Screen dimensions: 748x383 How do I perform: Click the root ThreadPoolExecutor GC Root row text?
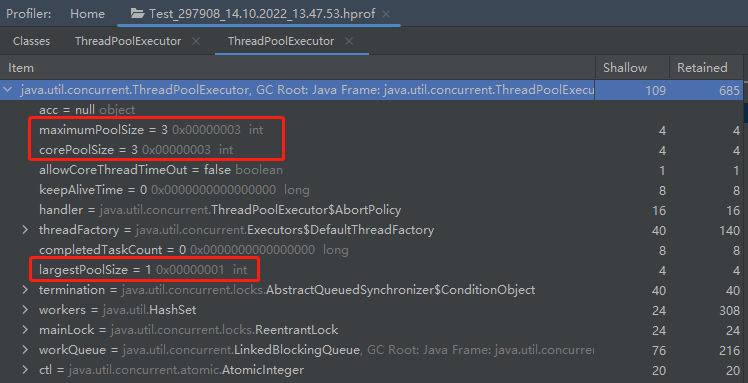point(307,90)
